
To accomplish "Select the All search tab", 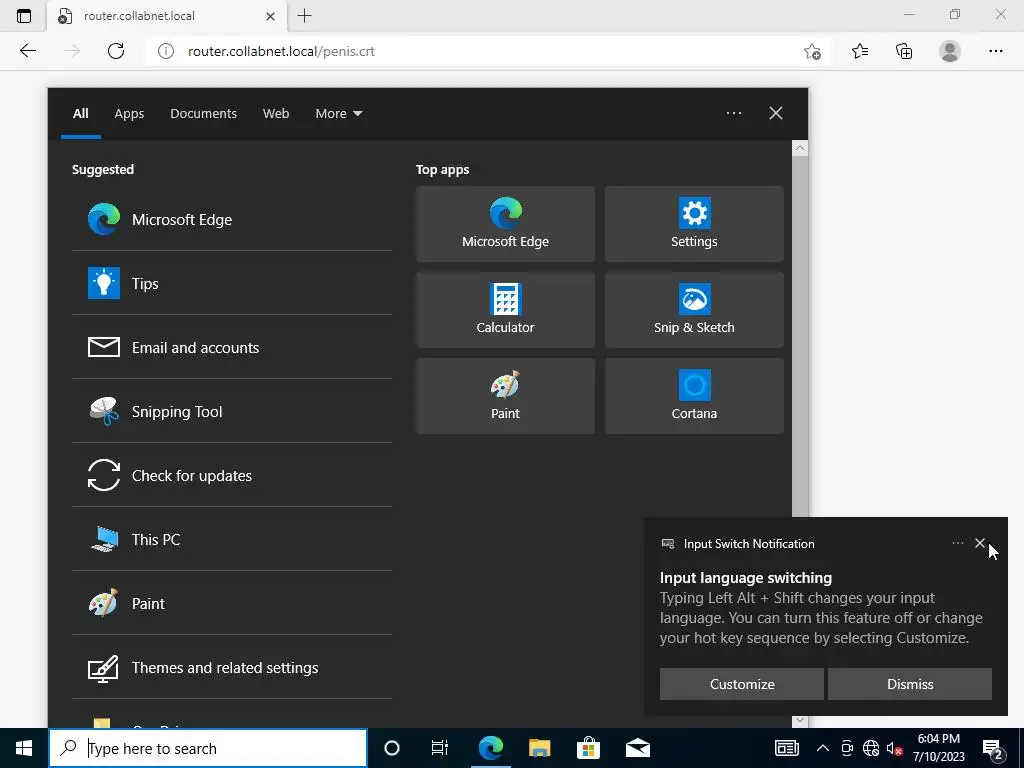I will coord(80,114).
